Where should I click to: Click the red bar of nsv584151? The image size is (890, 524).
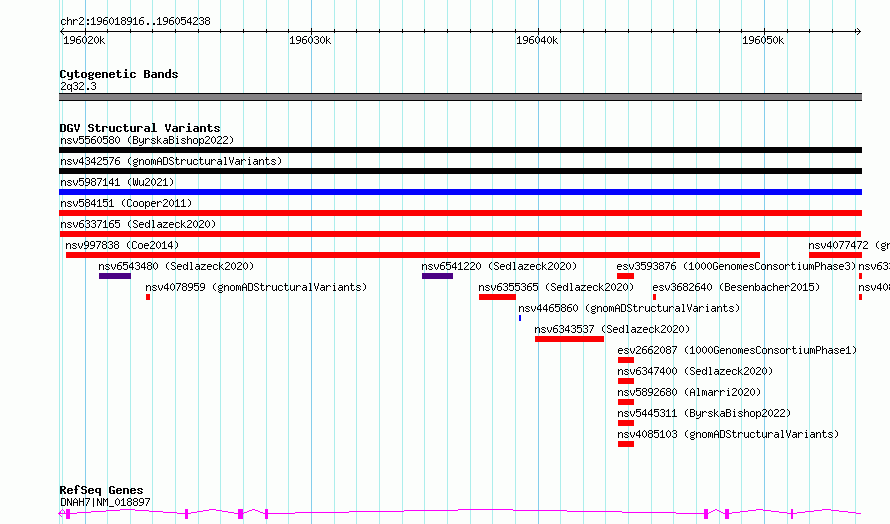coord(460,213)
